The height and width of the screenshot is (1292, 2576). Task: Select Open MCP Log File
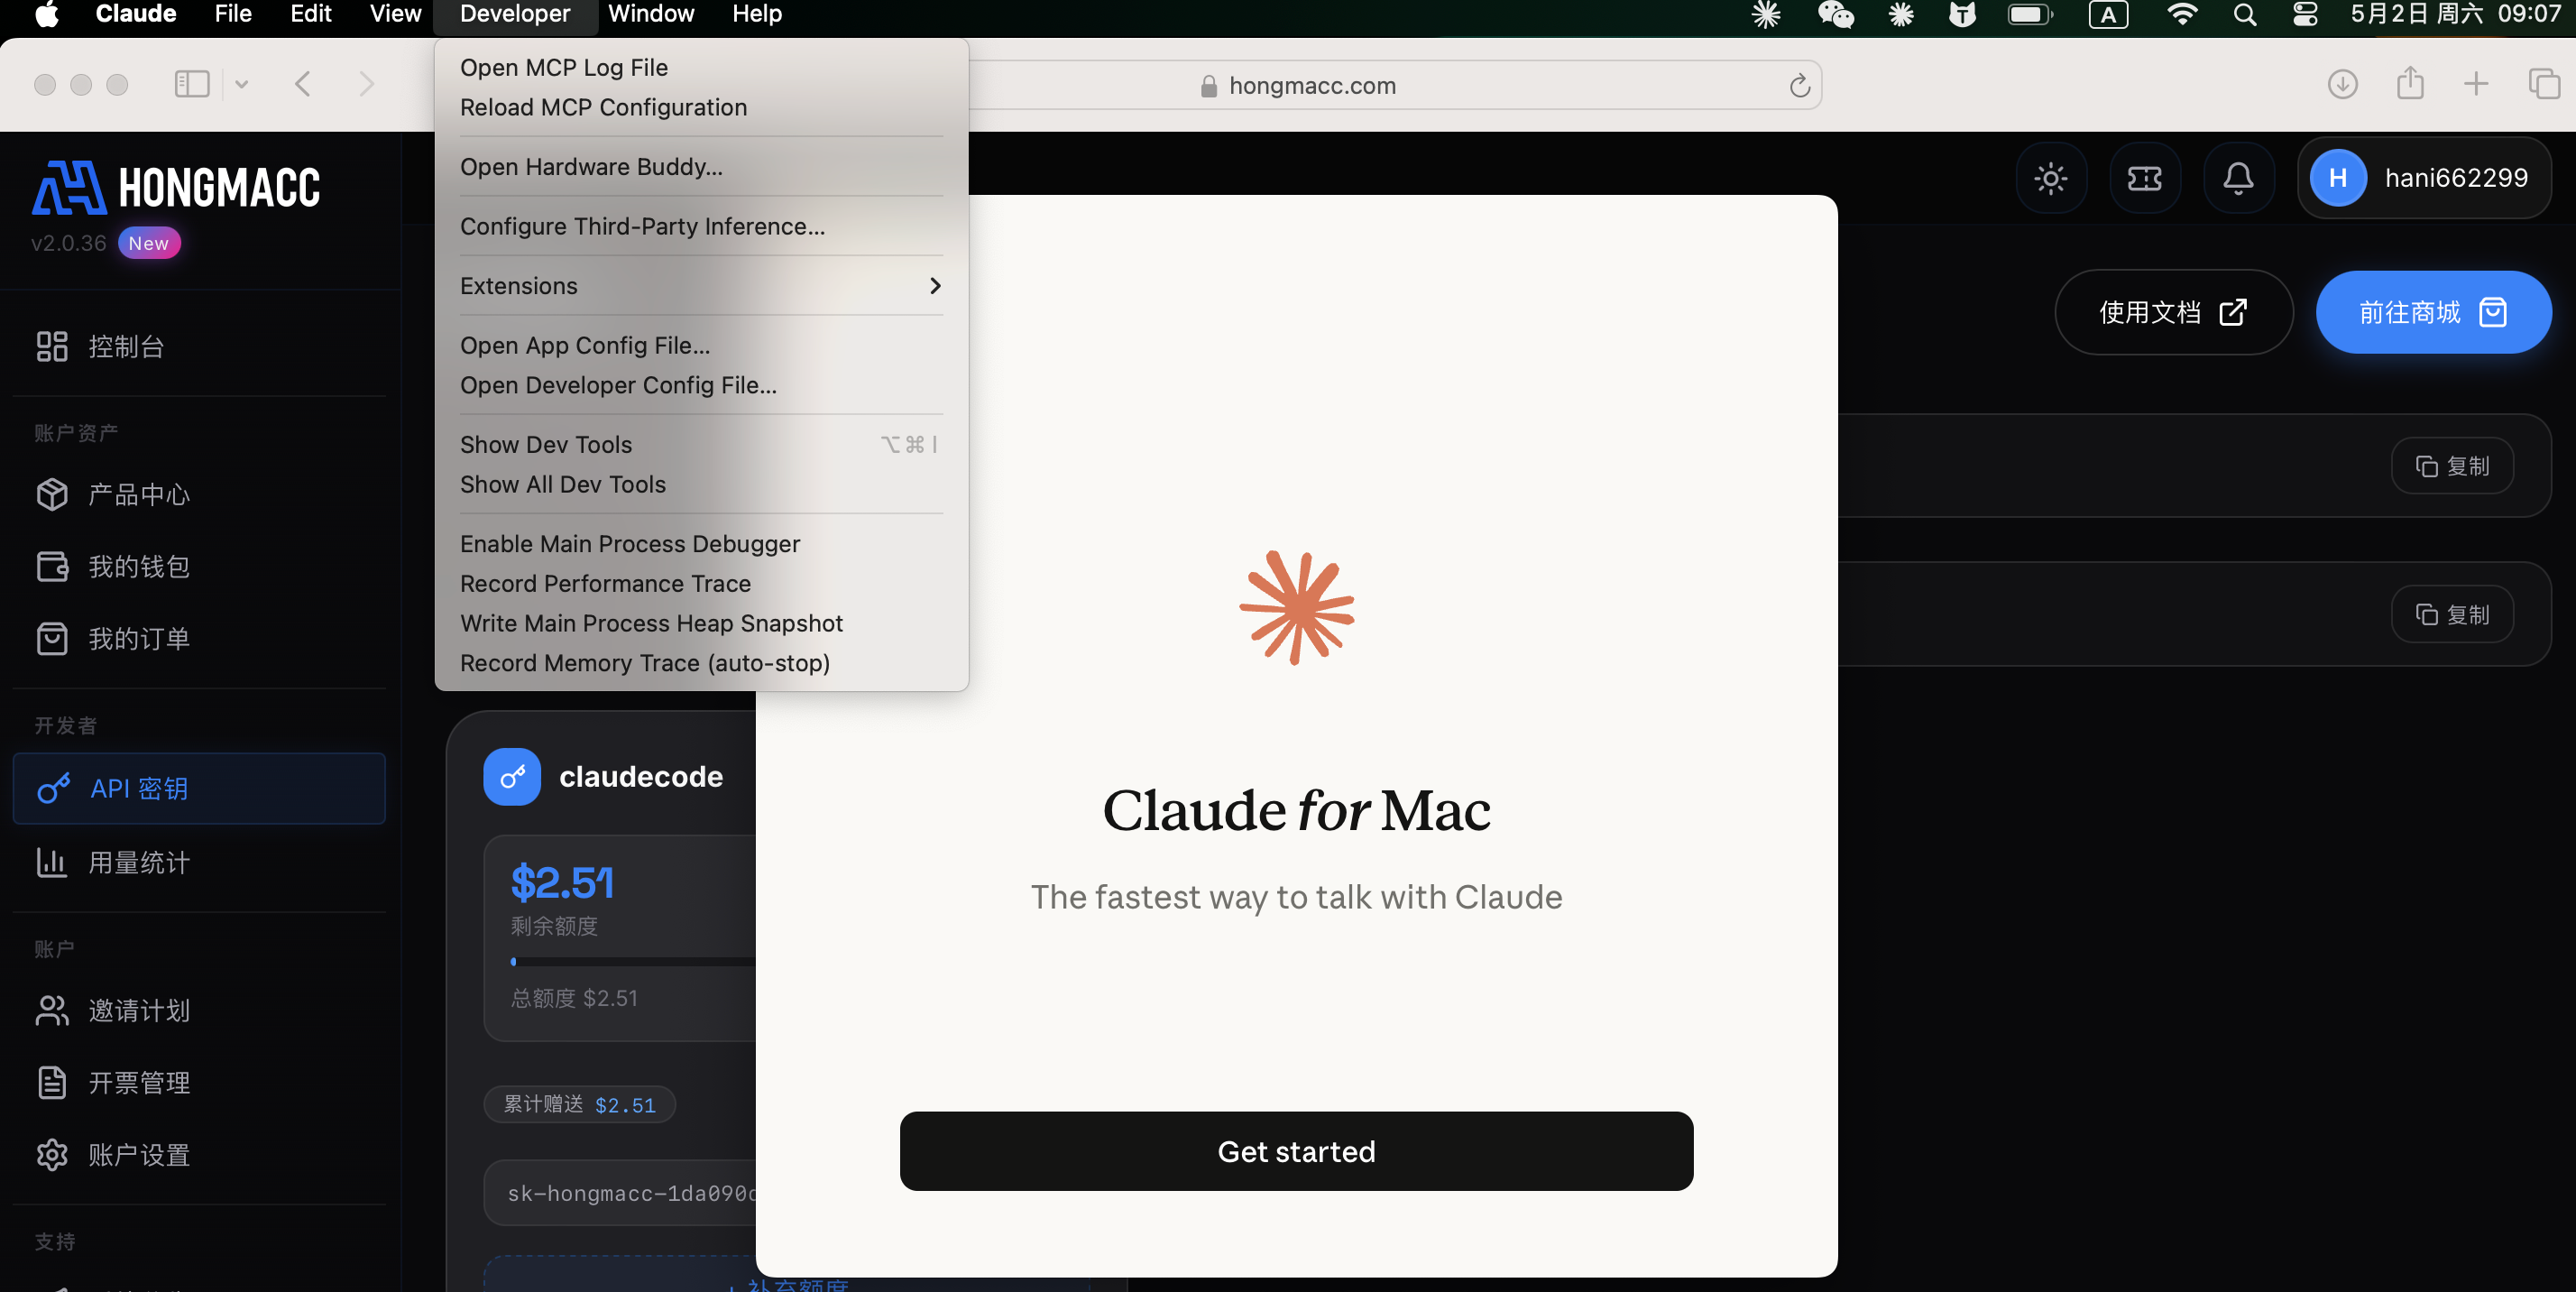click(x=701, y=68)
